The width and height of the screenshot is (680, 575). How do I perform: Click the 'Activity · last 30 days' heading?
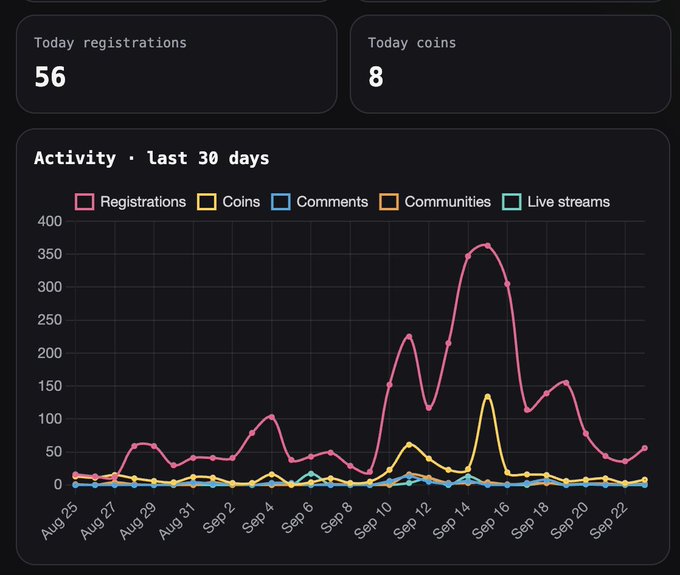click(151, 158)
